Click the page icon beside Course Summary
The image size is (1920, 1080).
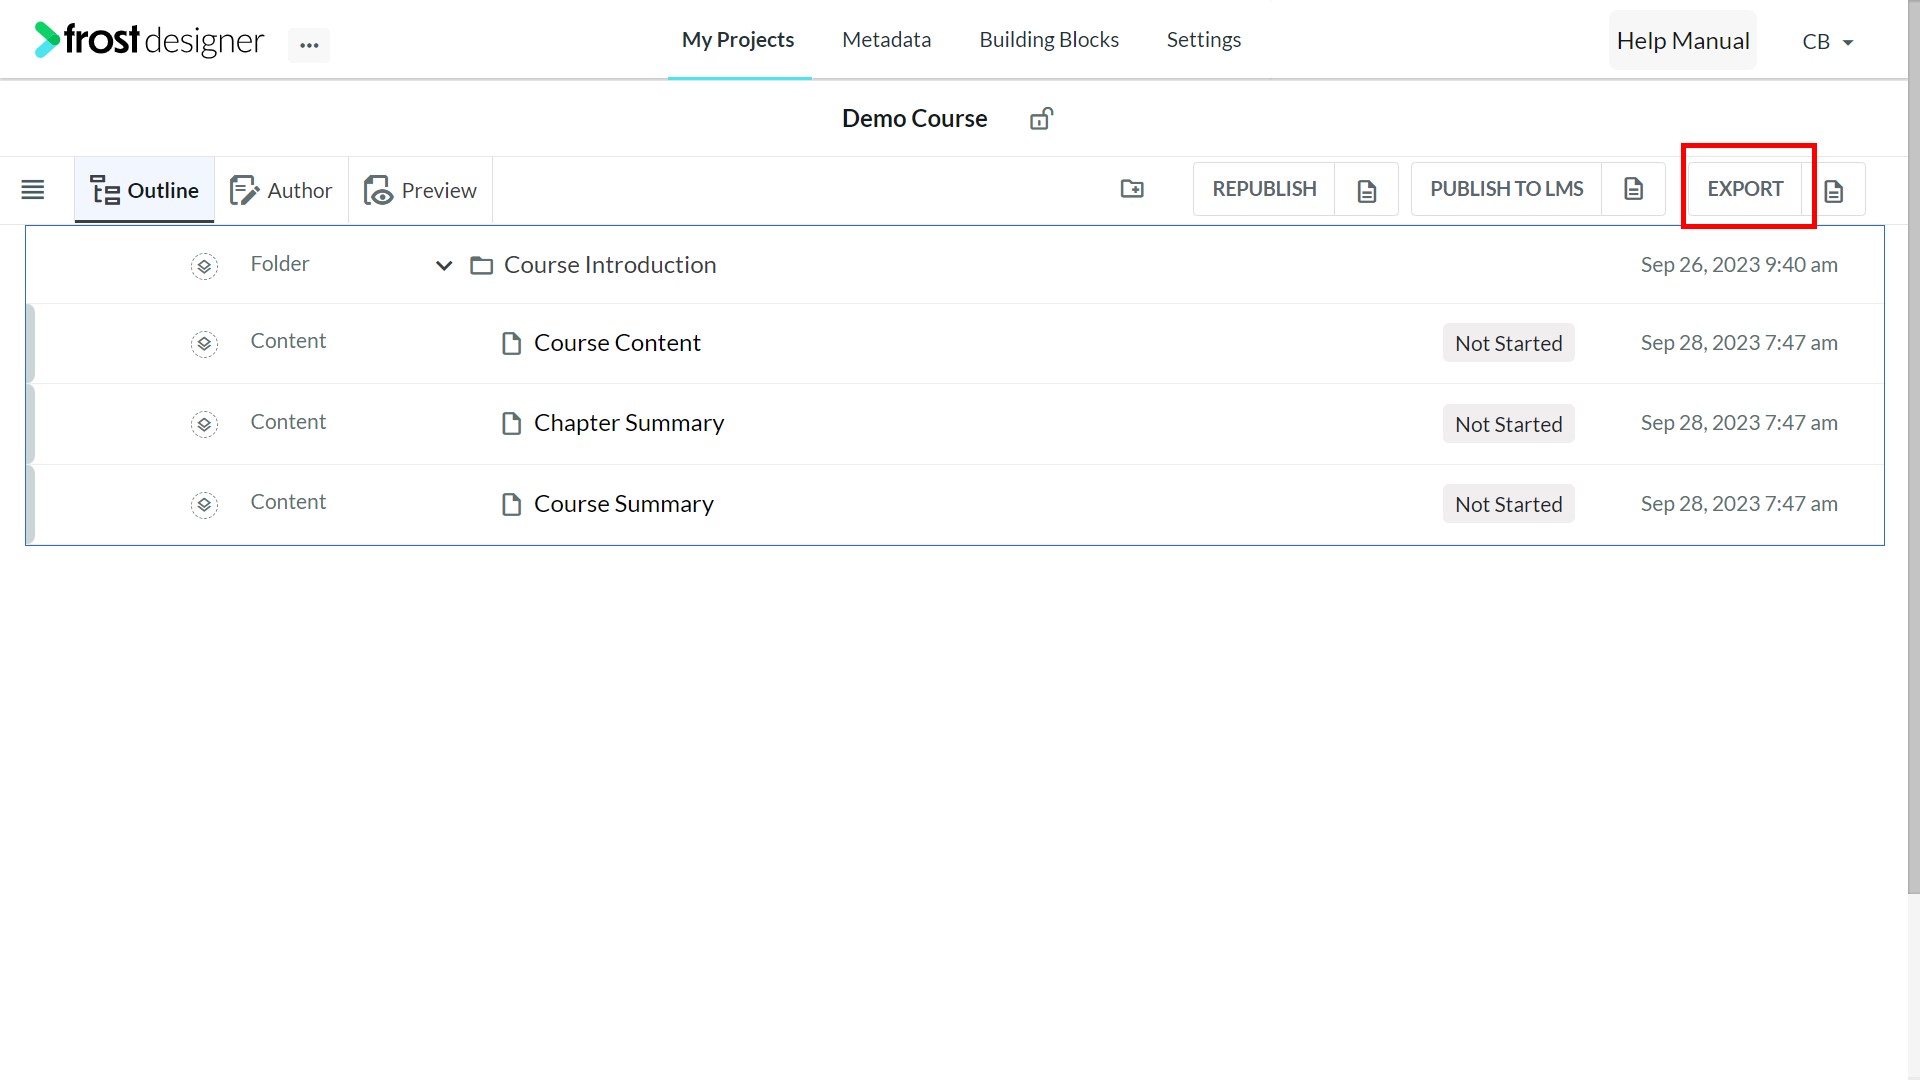point(511,505)
